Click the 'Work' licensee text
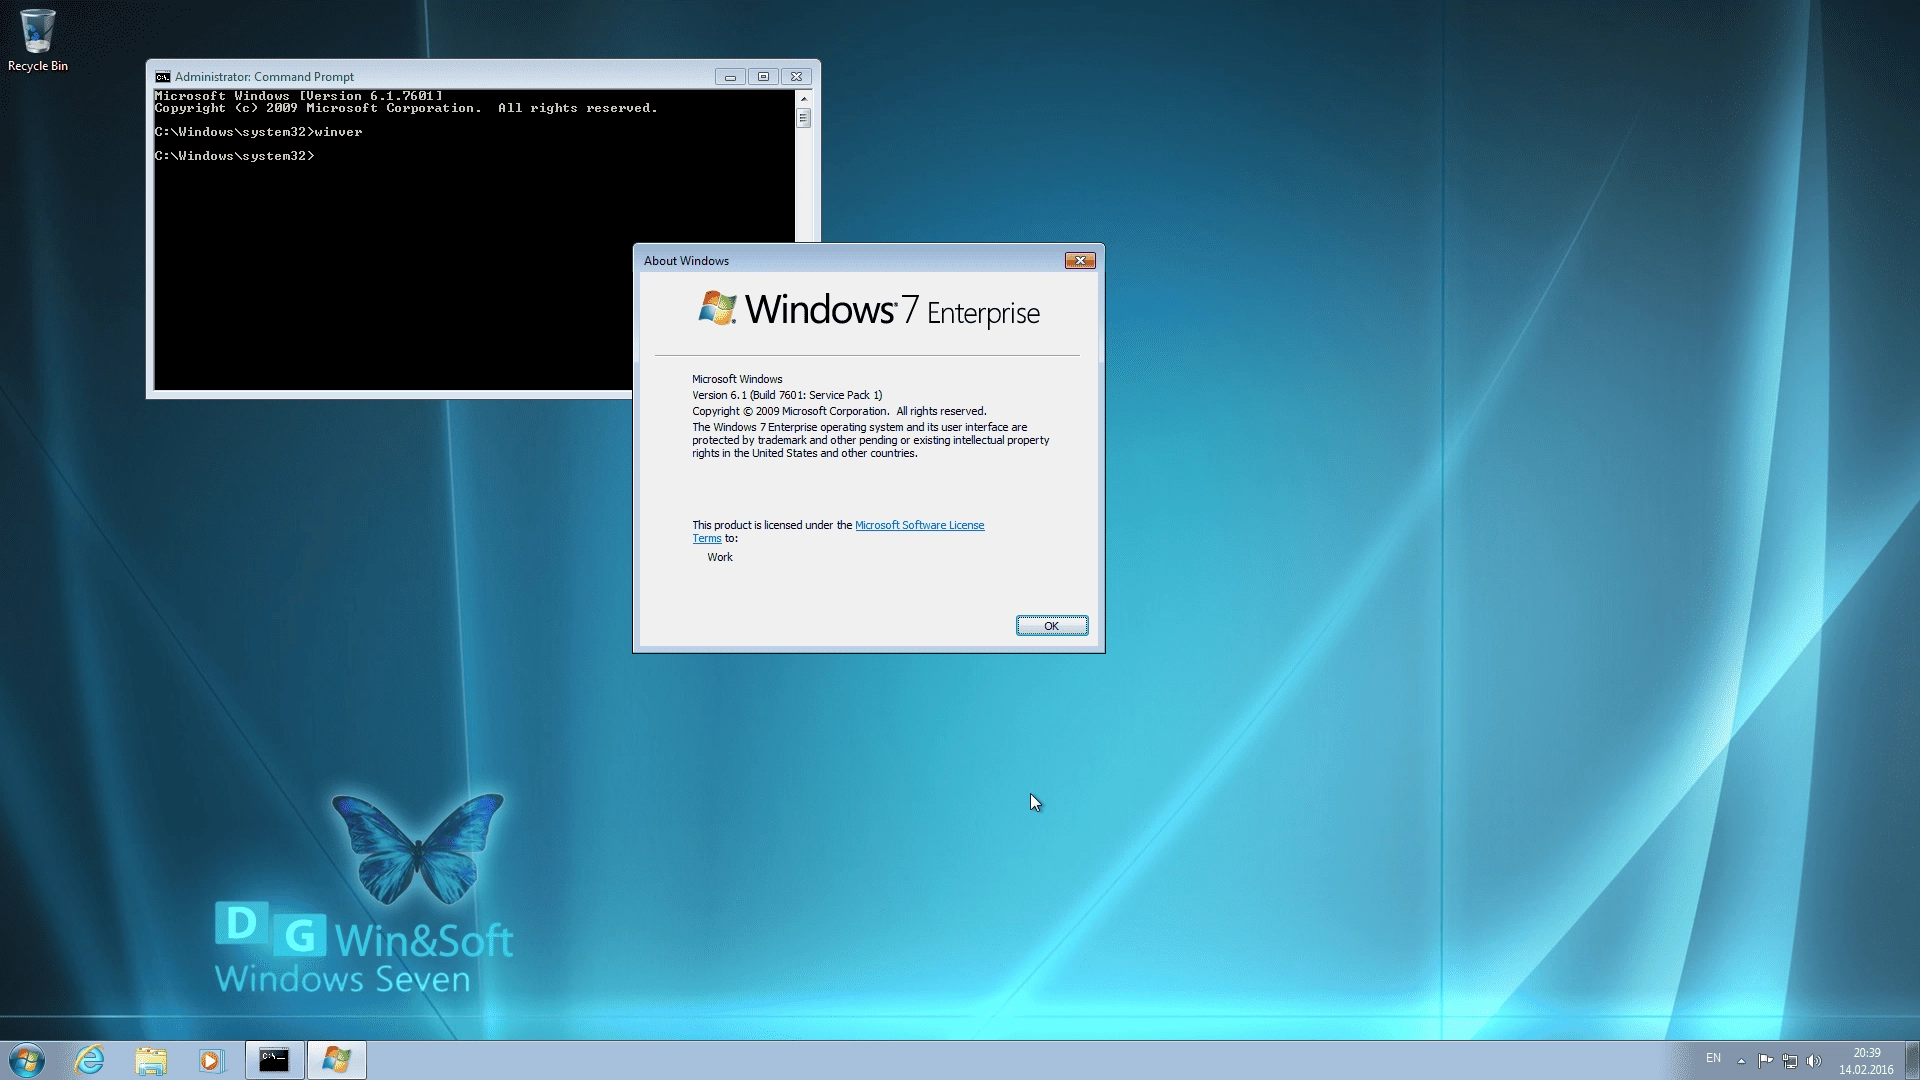 (x=720, y=557)
